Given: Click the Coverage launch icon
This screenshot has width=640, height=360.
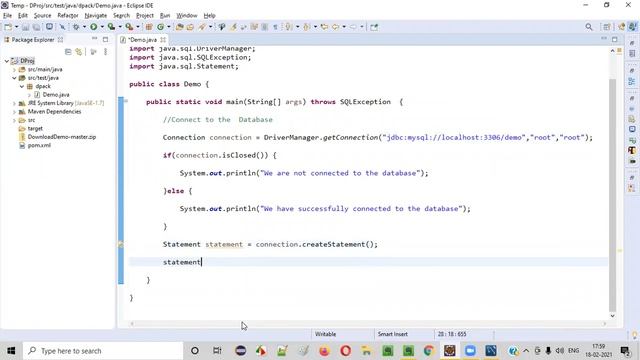Looking at the screenshot, I should [111, 27].
